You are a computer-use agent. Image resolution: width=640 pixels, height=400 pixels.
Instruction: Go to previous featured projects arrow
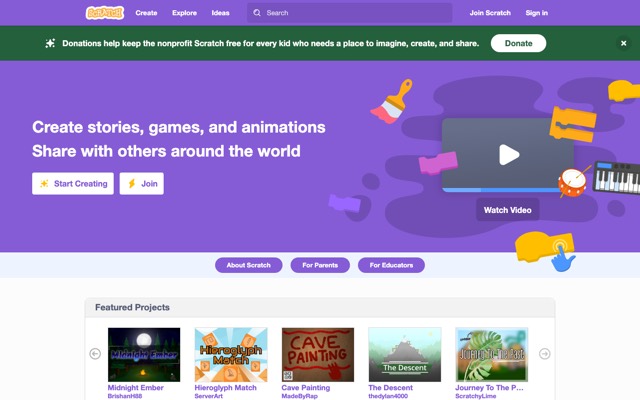[95, 353]
